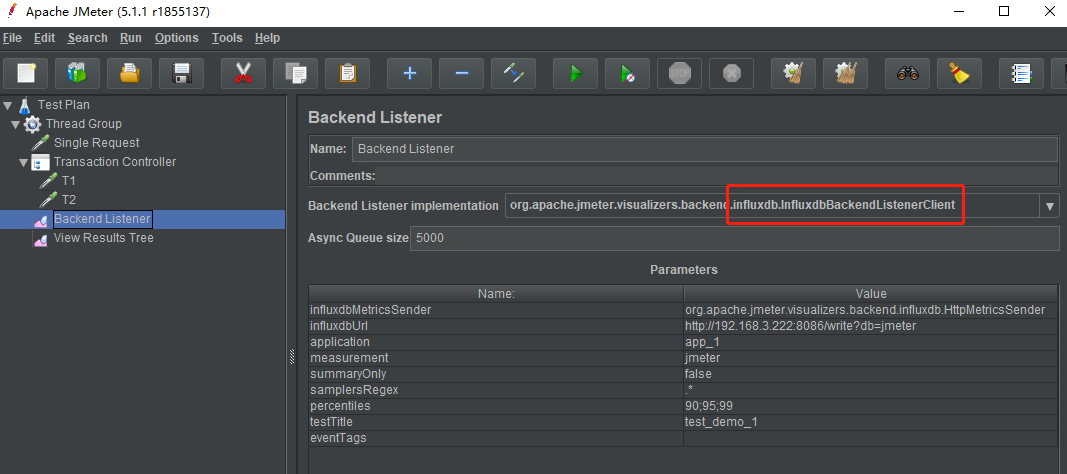Click the Test Plan flask icon
This screenshot has width=1067, height=474.
[25, 105]
